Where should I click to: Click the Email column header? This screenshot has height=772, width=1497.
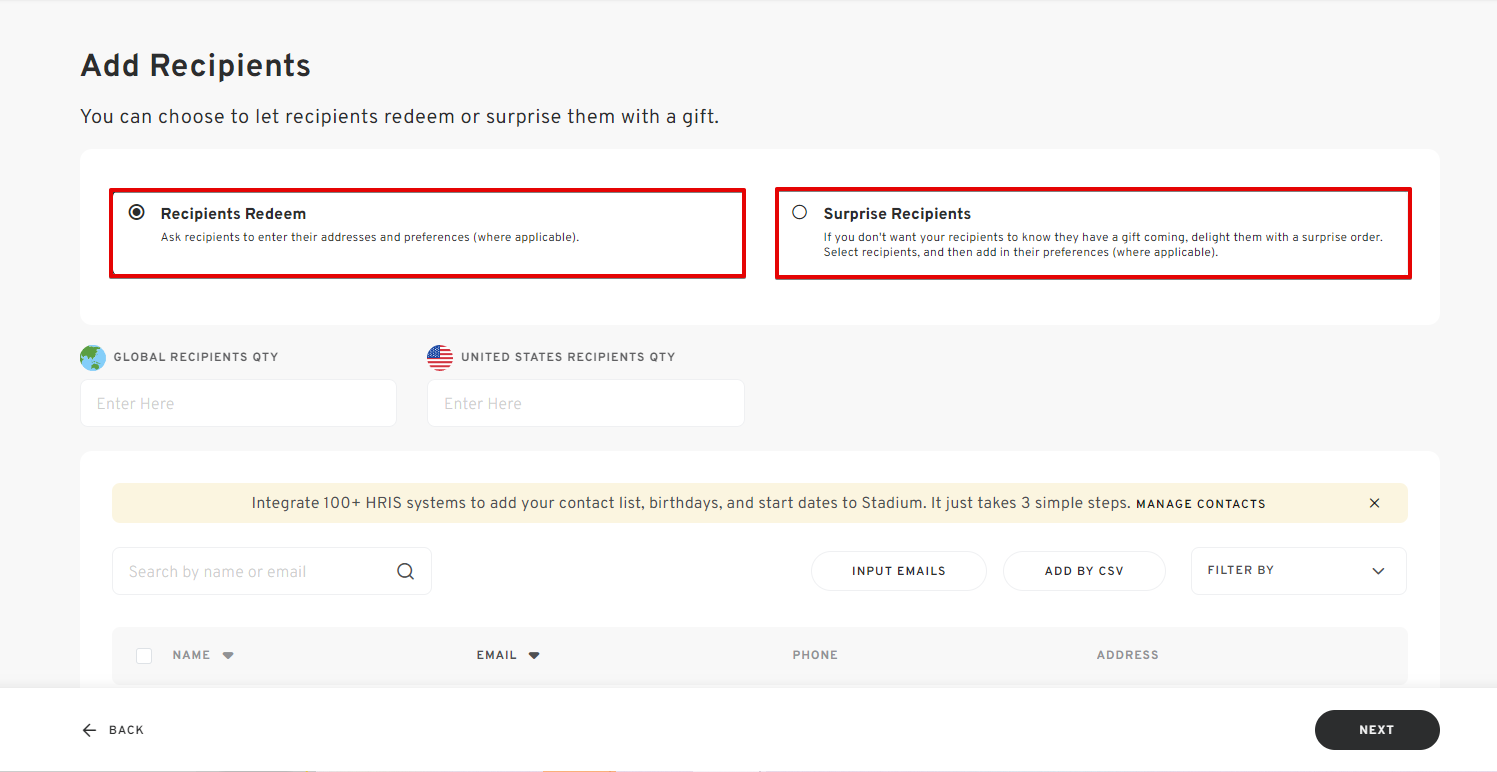pos(496,656)
